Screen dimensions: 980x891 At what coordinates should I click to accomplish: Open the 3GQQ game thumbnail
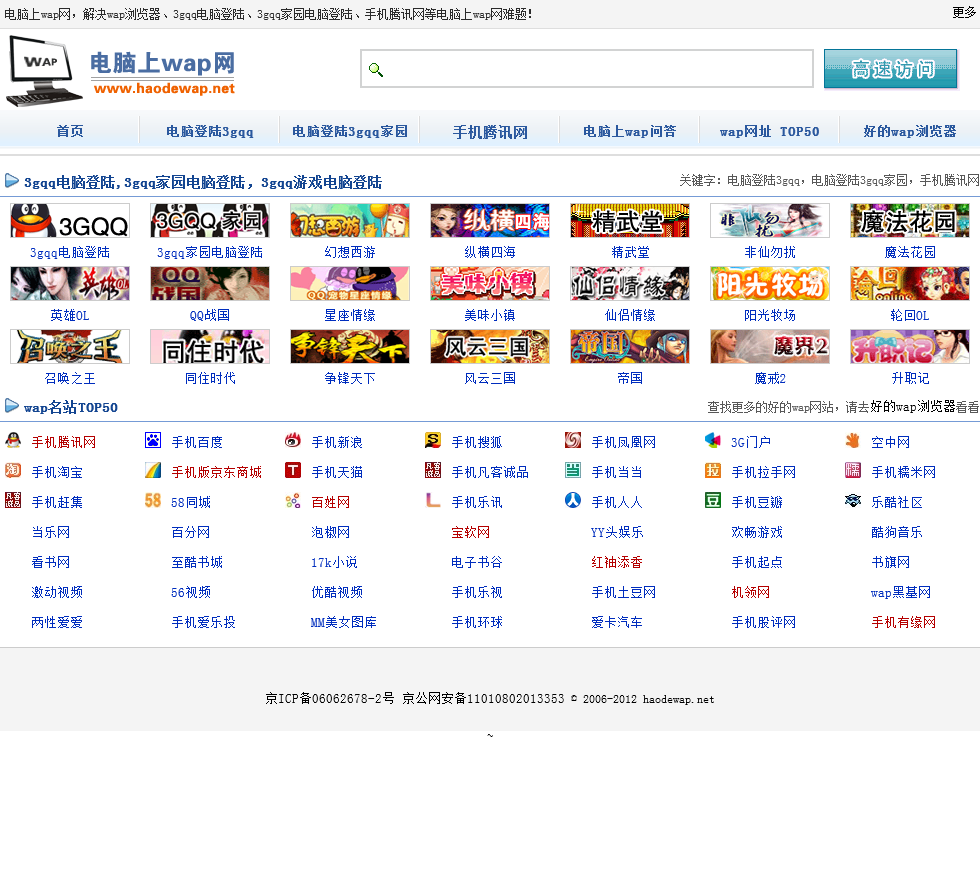point(70,221)
